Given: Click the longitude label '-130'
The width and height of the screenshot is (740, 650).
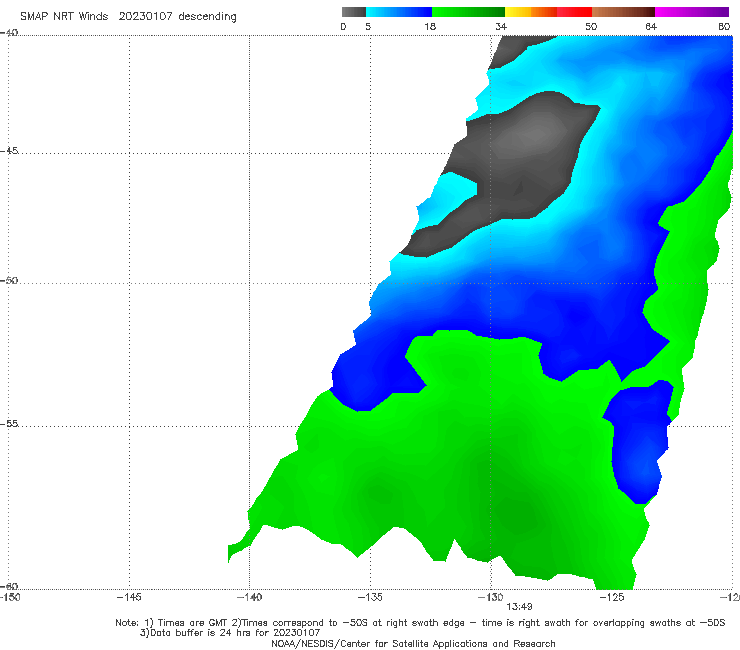Looking at the screenshot, I should tap(490, 597).
